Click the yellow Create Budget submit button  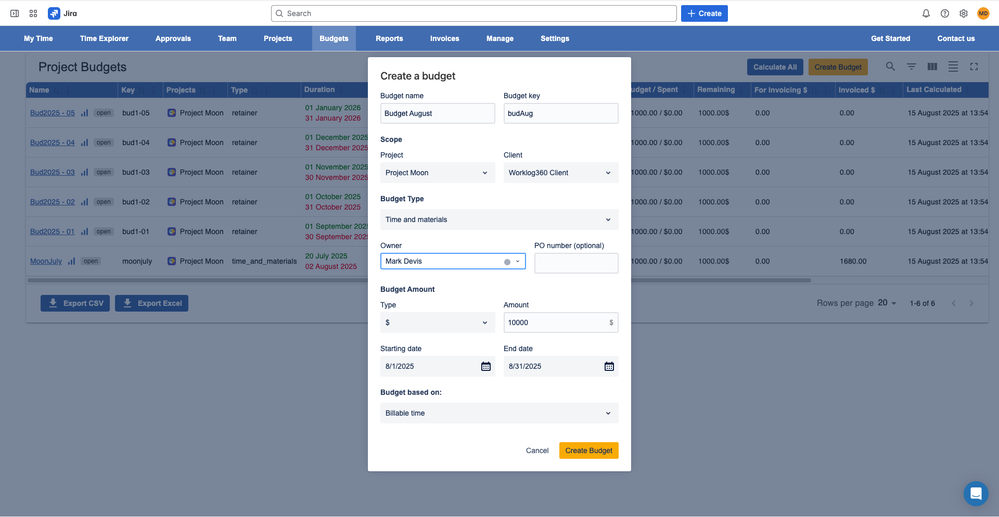(589, 450)
